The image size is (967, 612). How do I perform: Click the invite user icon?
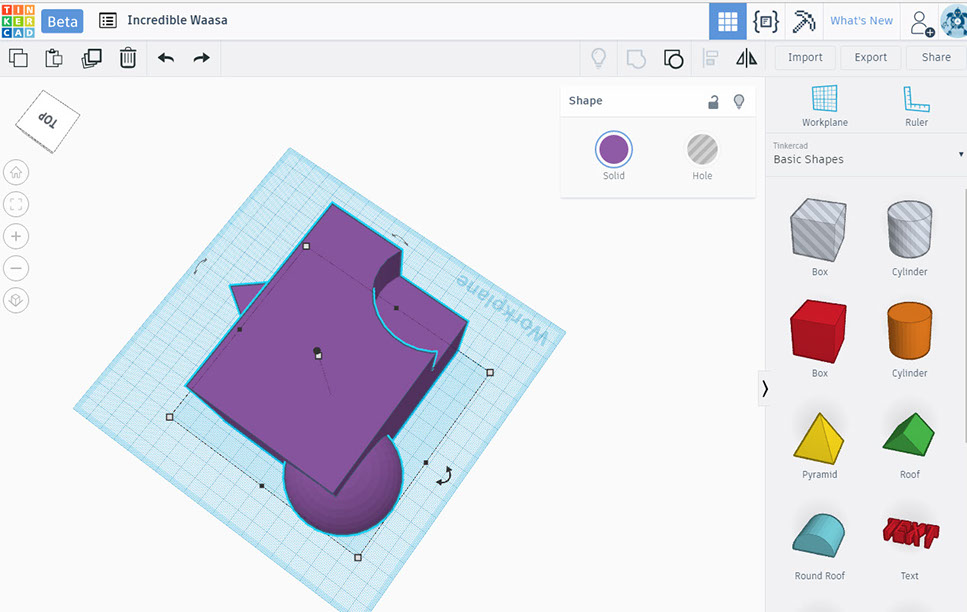pyautogui.click(x=921, y=23)
